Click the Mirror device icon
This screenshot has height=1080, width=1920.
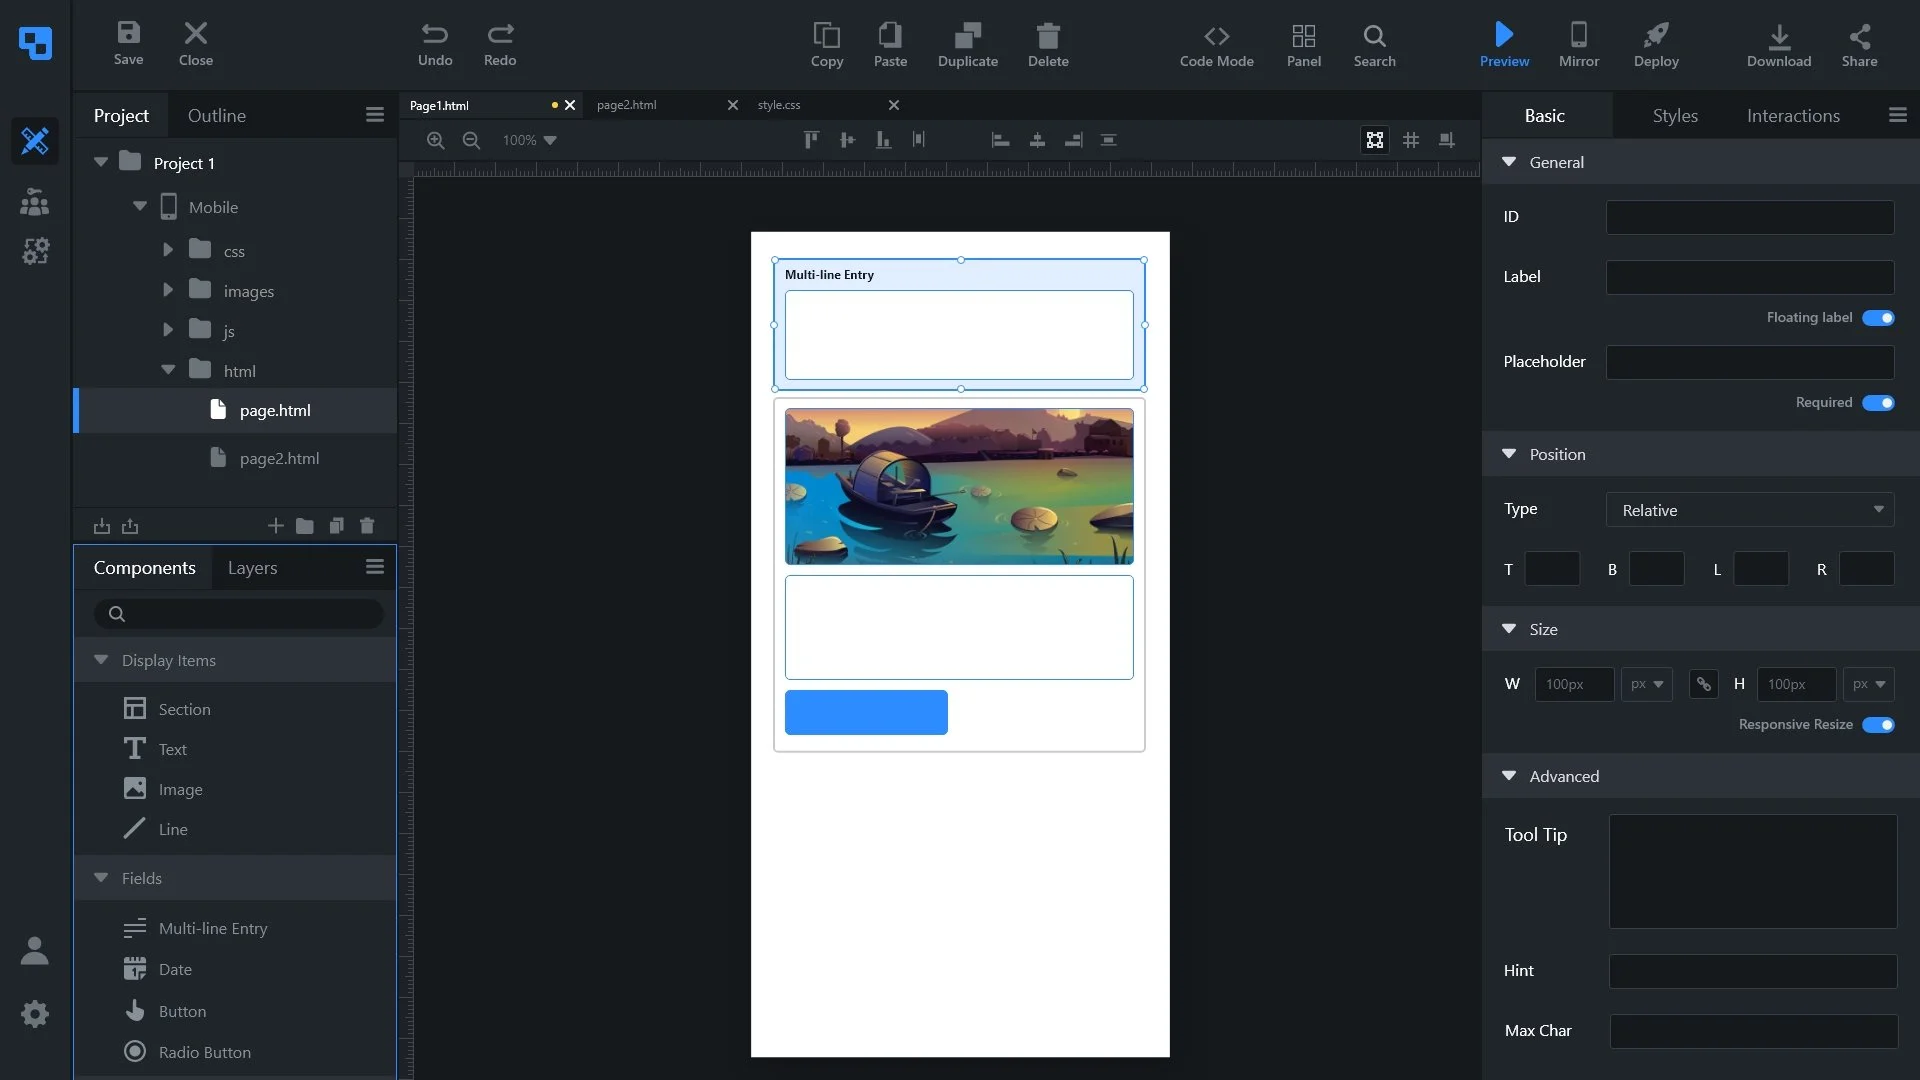click(1578, 35)
